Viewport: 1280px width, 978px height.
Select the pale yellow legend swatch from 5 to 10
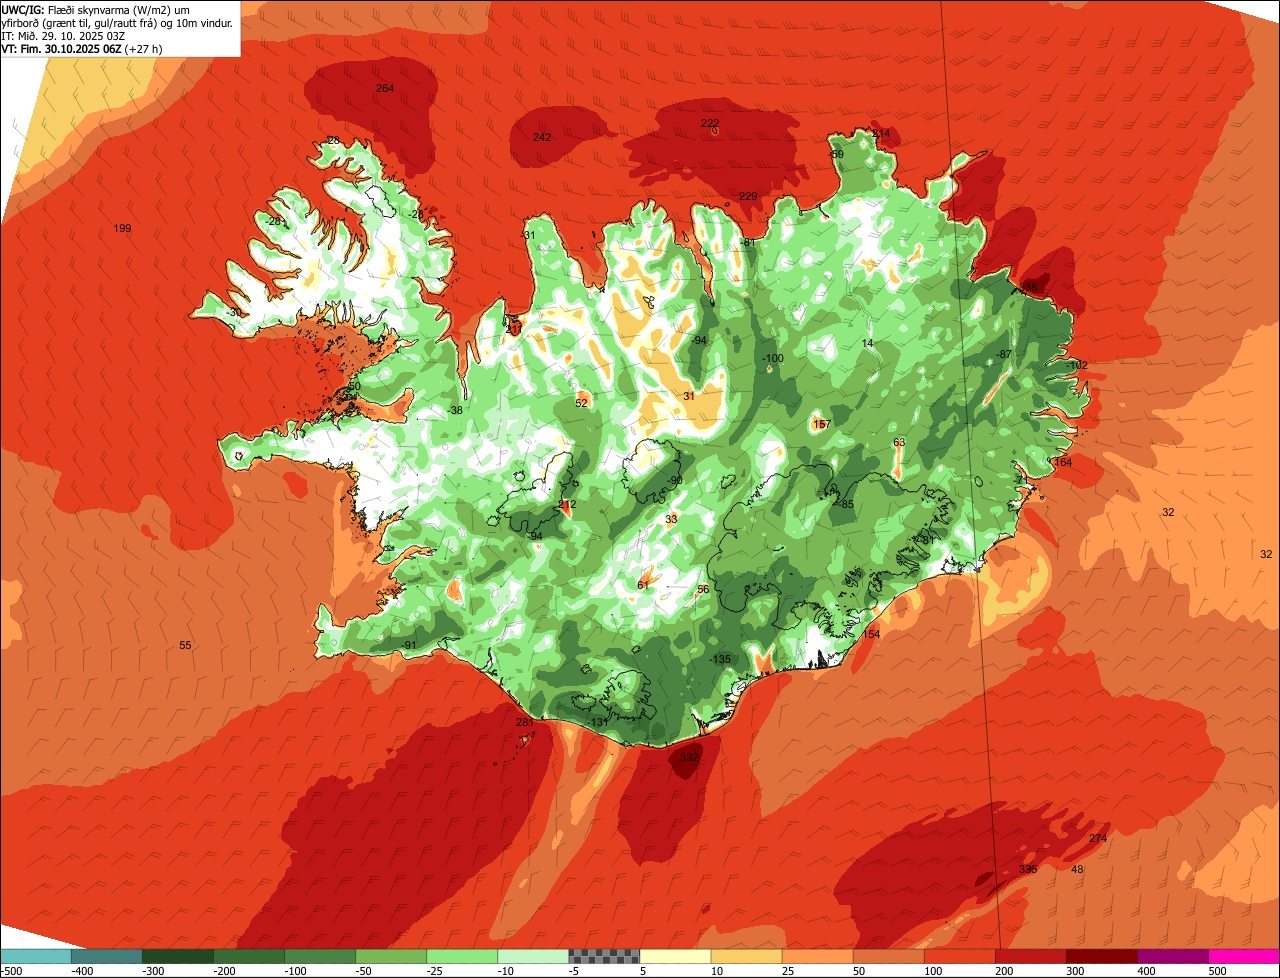[x=674, y=956]
